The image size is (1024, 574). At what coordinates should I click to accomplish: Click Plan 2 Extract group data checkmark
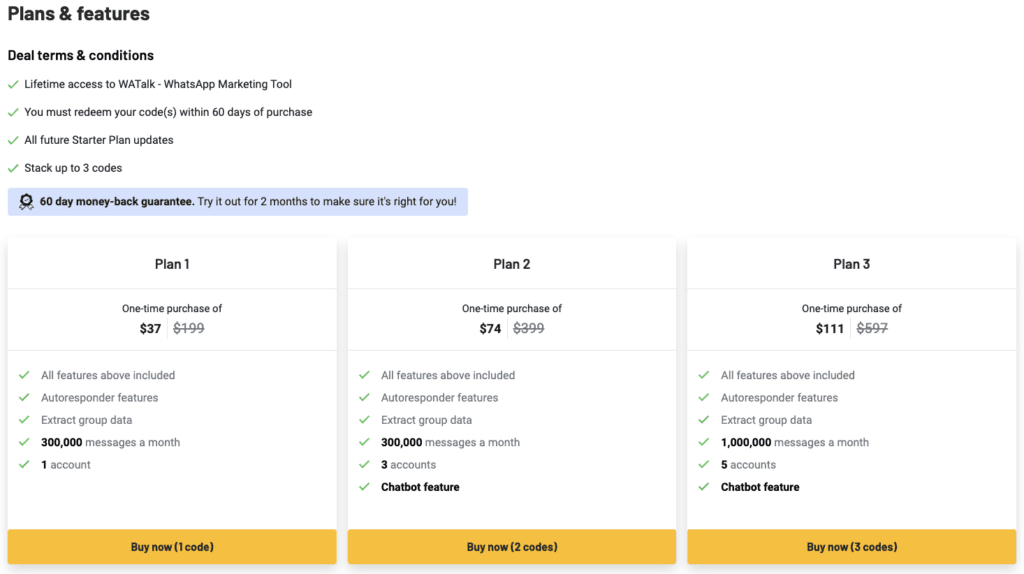[364, 420]
